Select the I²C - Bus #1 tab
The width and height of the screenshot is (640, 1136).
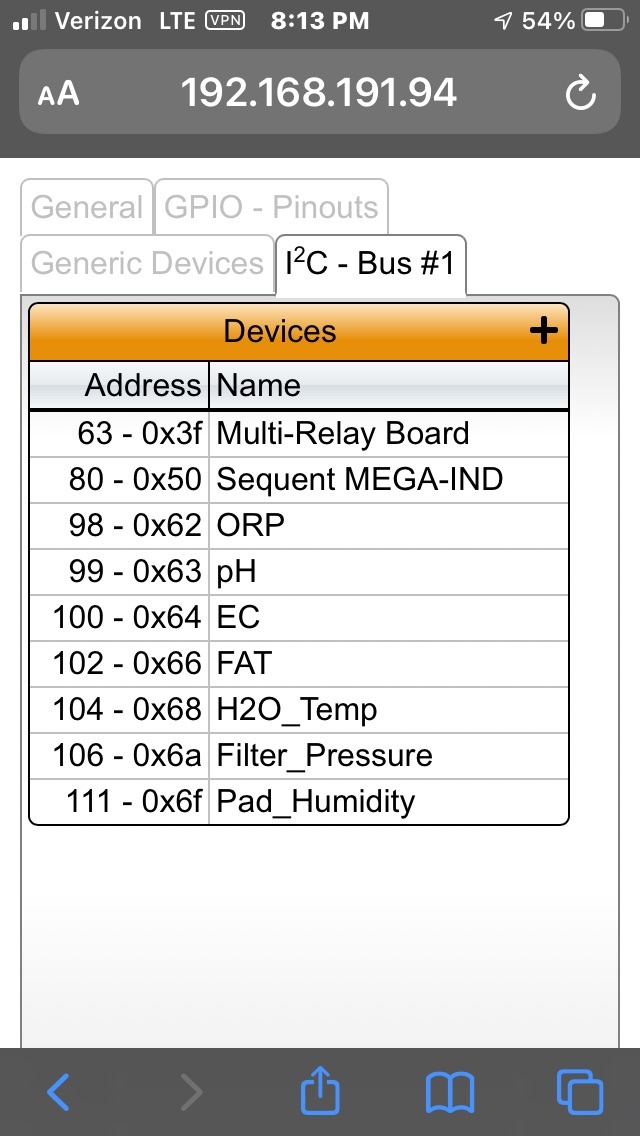pos(370,264)
